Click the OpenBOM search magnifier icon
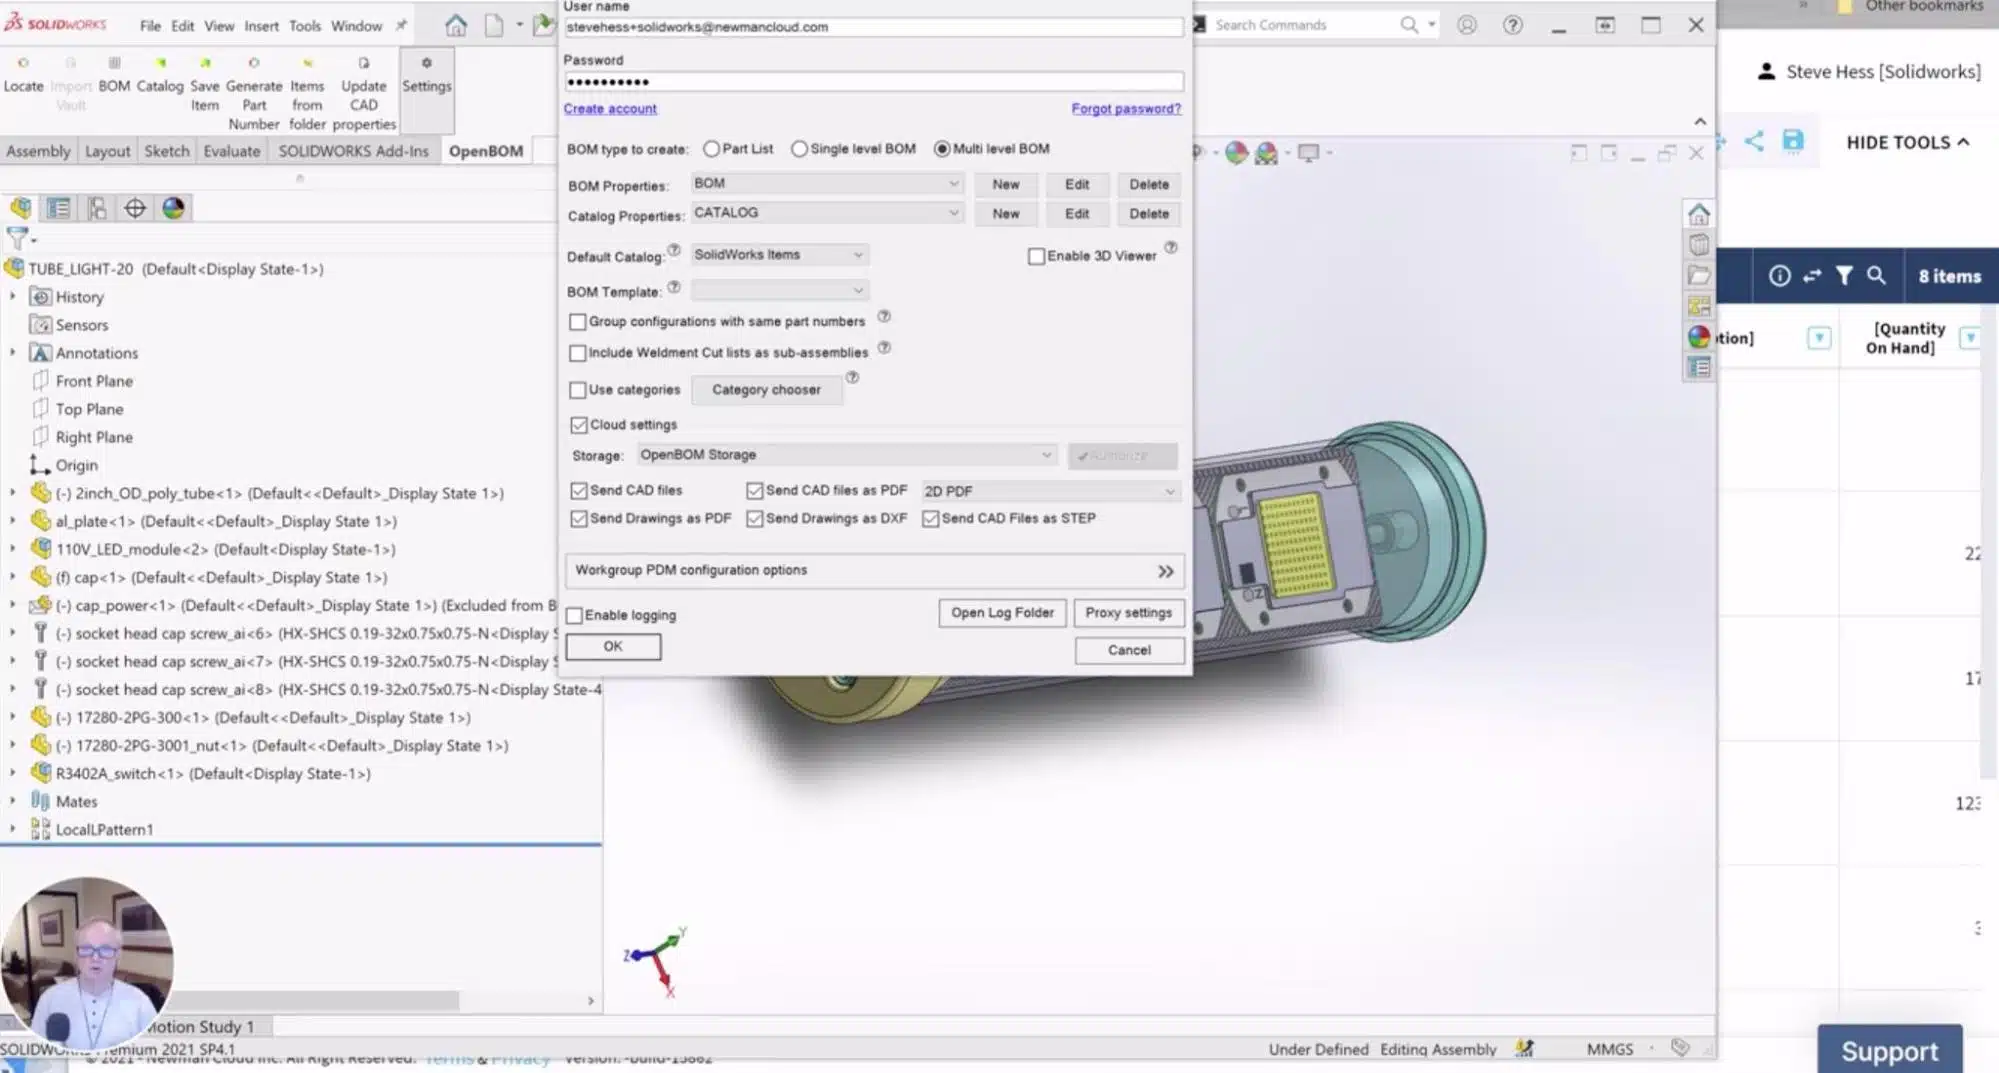 pyautogui.click(x=1877, y=276)
